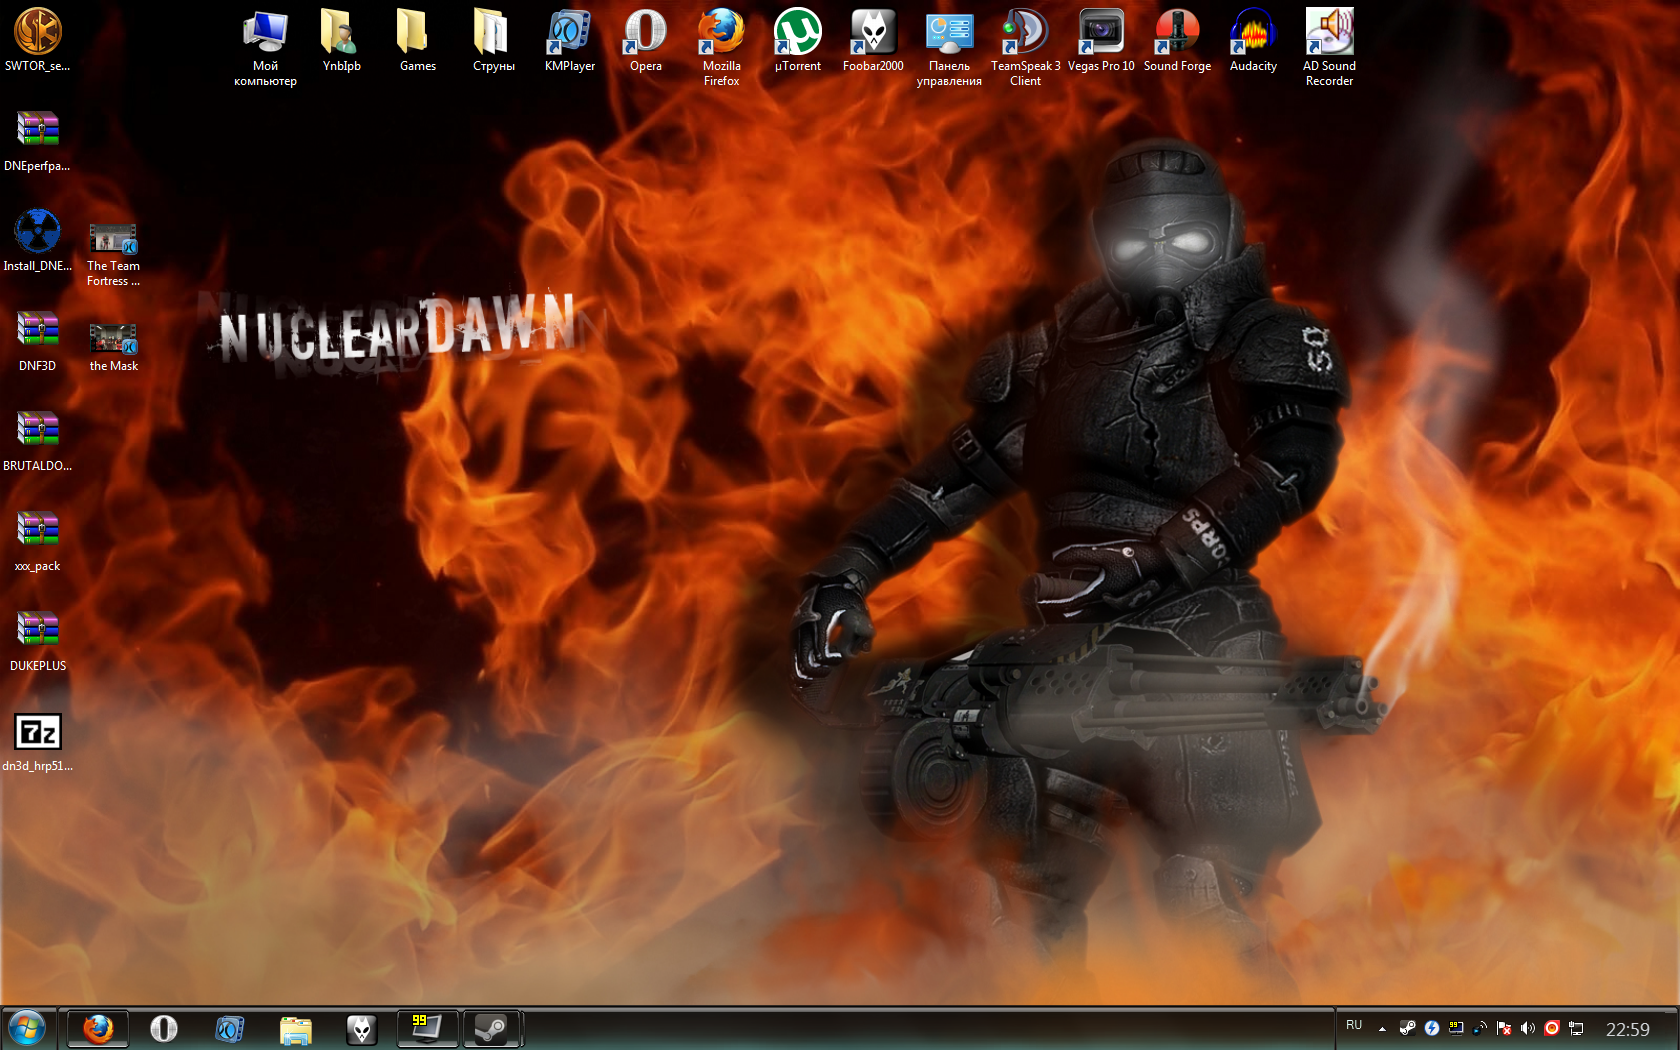Viewport: 1680px width, 1050px height.
Task: Open Панель управления shortcut
Action: pyautogui.click(x=950, y=47)
